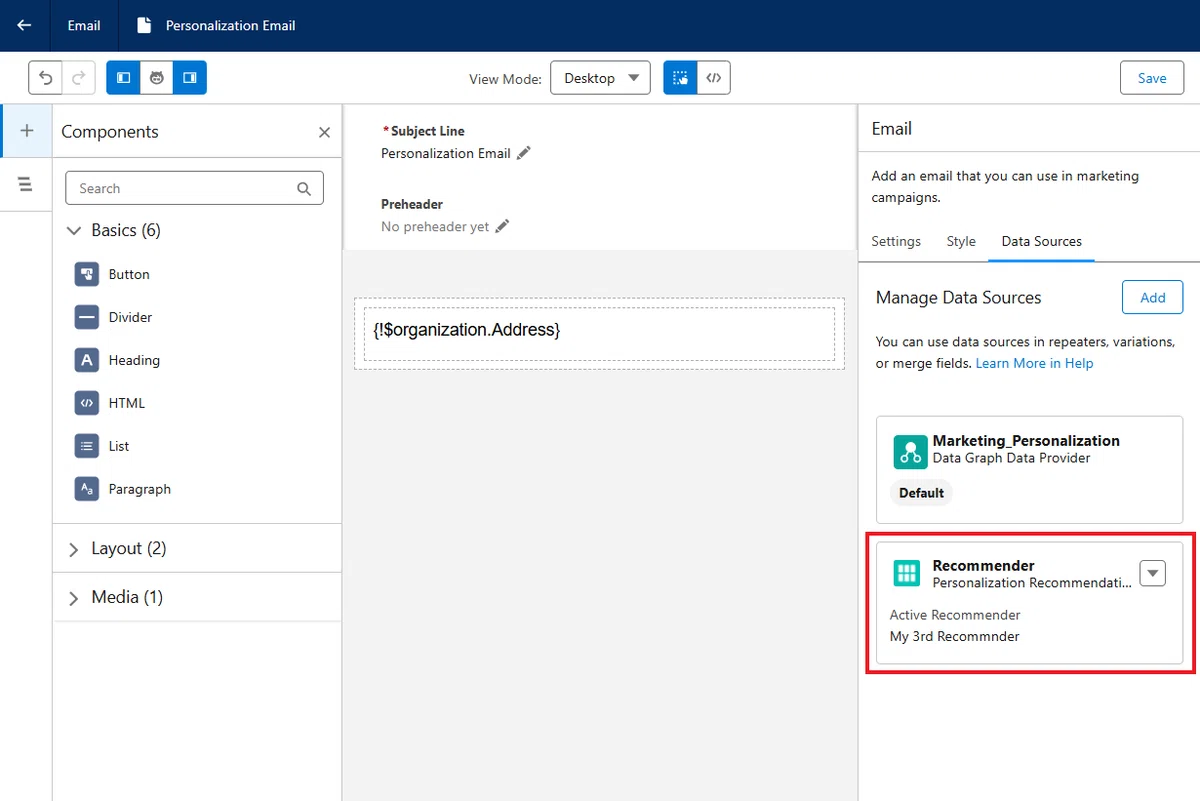1200x801 pixels.
Task: Click the Marketing_Personalization data graph icon
Action: tap(910, 452)
